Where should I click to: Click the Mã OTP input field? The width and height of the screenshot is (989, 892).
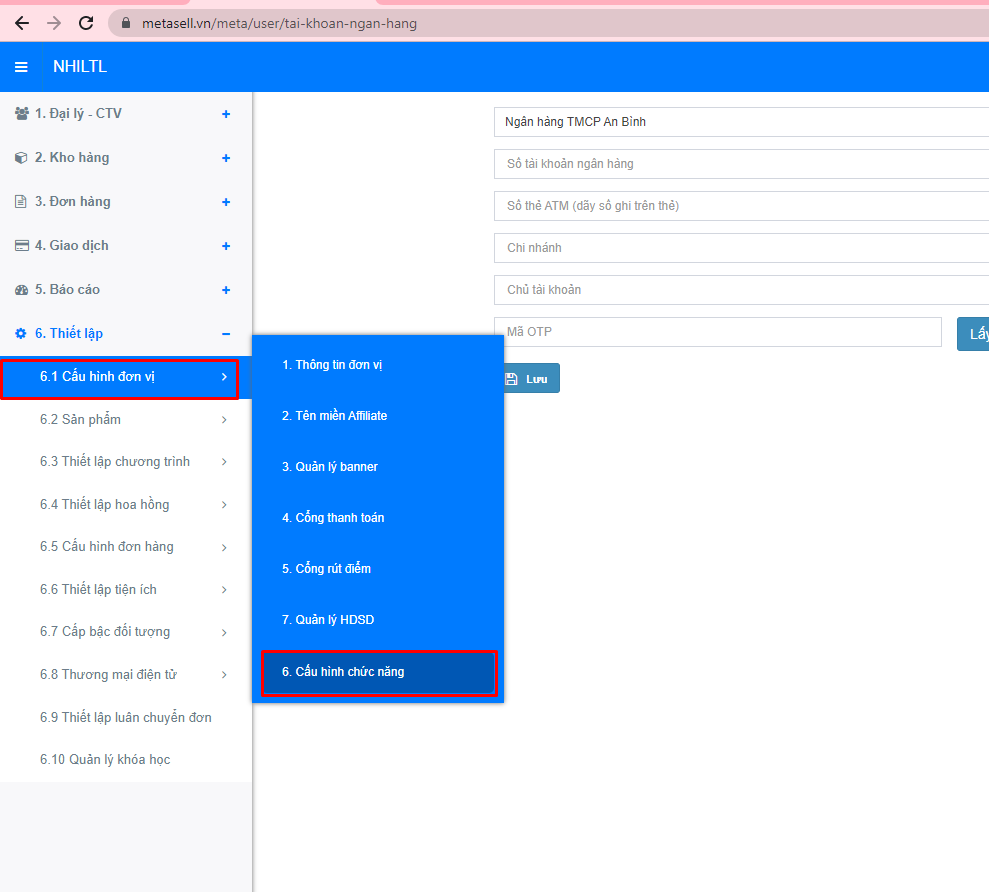click(x=717, y=332)
